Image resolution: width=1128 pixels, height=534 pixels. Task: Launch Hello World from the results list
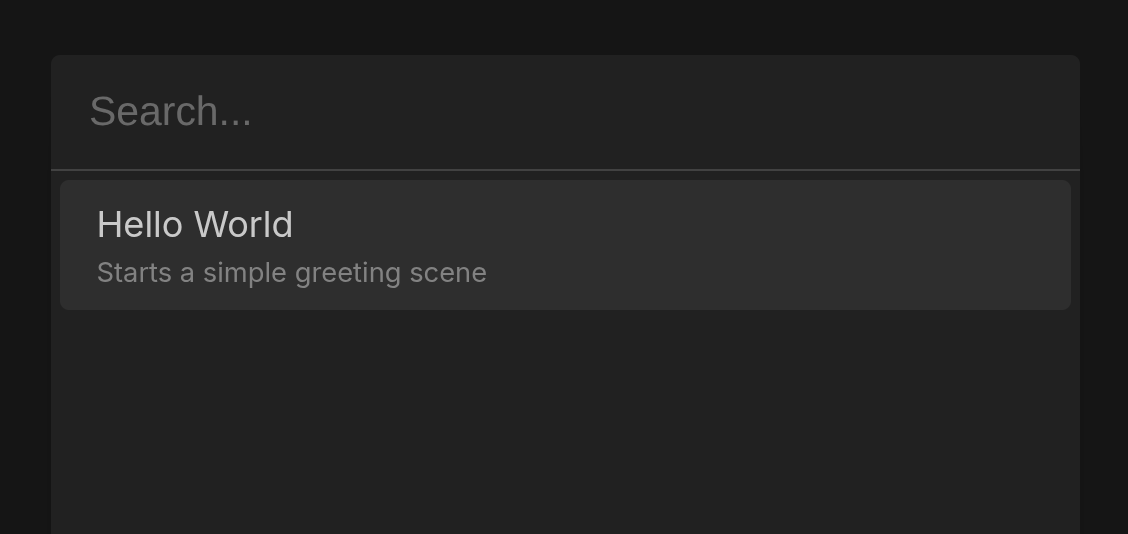[x=565, y=245]
